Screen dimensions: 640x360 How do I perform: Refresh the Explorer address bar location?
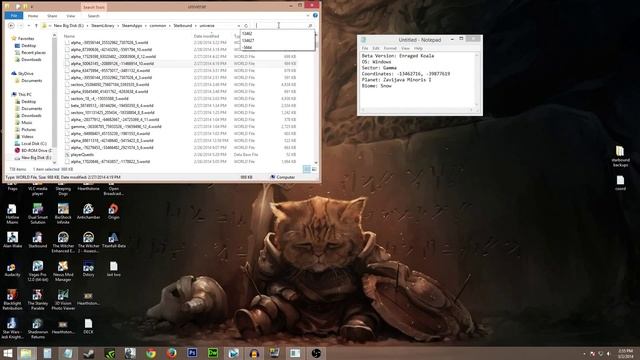pyautogui.click(x=246, y=25)
